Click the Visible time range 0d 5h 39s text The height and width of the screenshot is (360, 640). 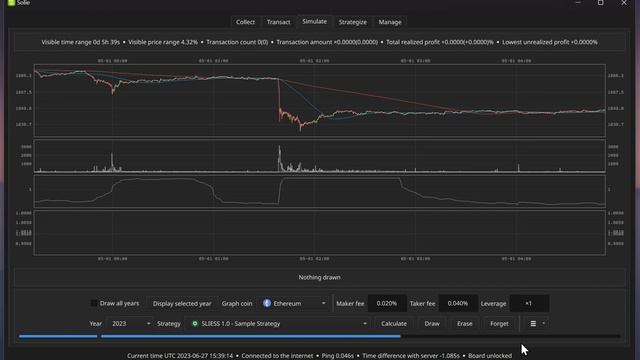tap(80, 42)
